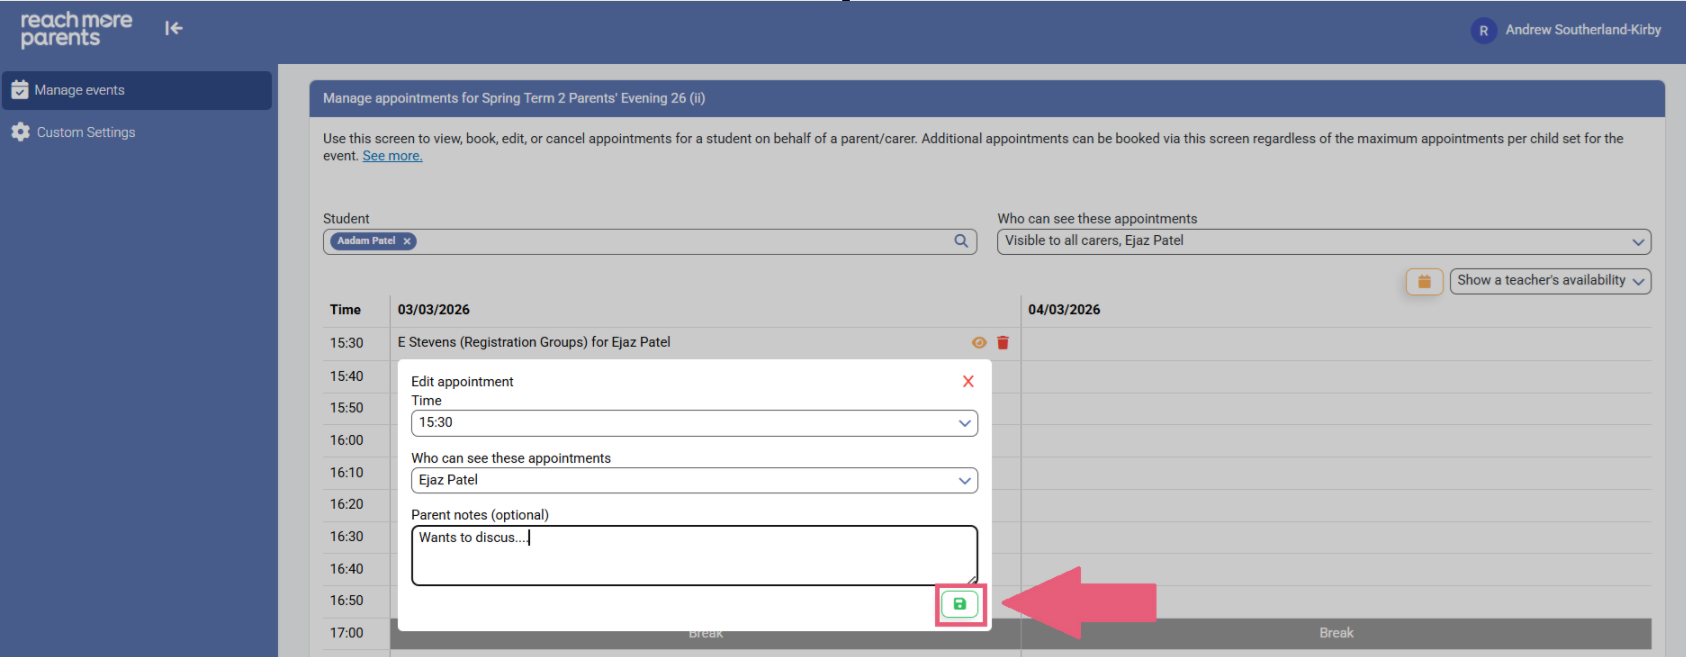Click the reach more parents logo

(76, 29)
